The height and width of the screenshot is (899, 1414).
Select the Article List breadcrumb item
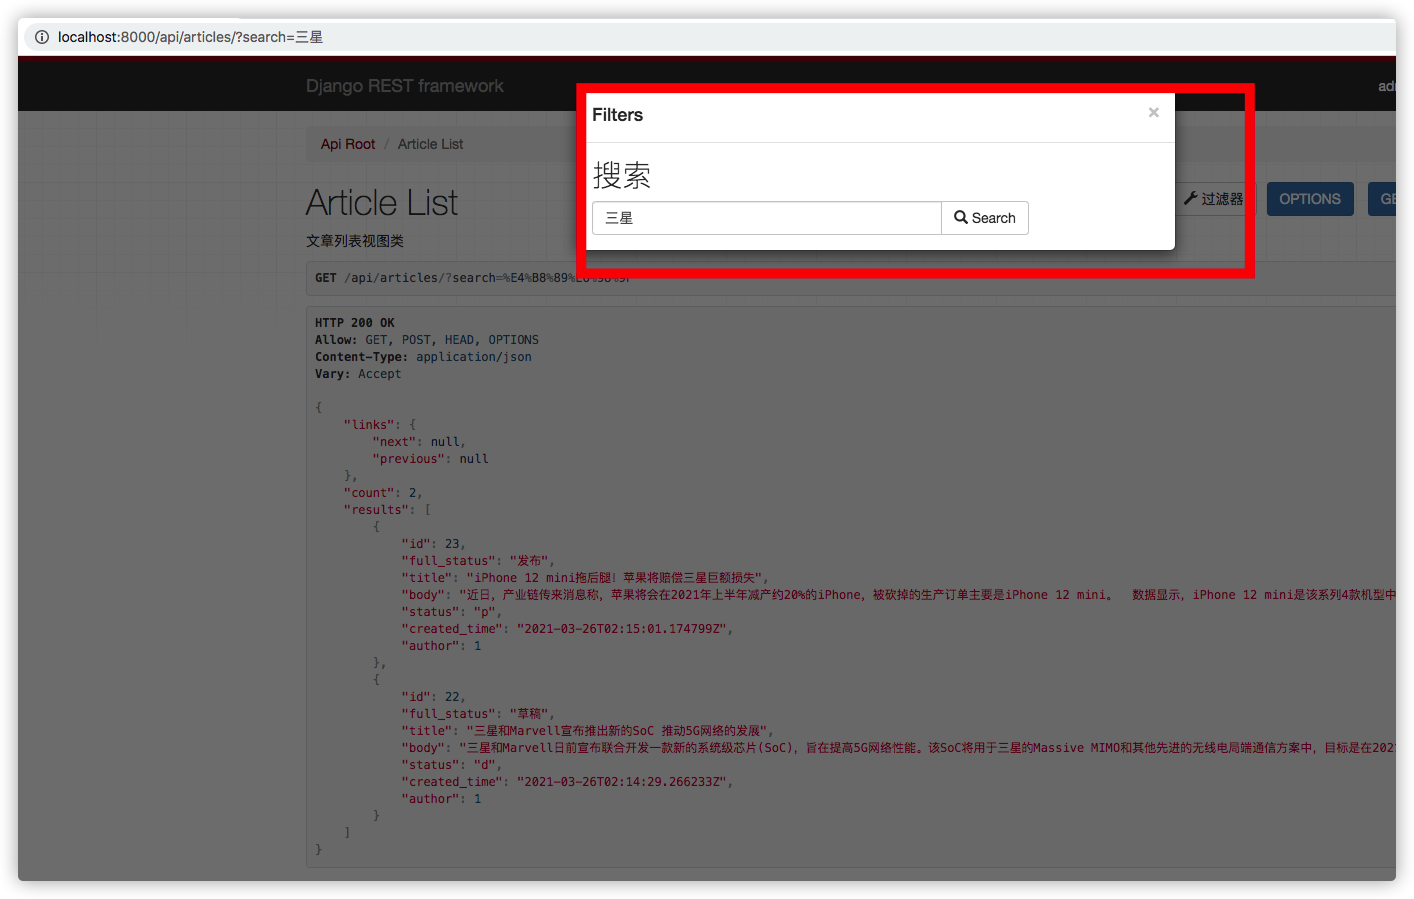coord(430,144)
